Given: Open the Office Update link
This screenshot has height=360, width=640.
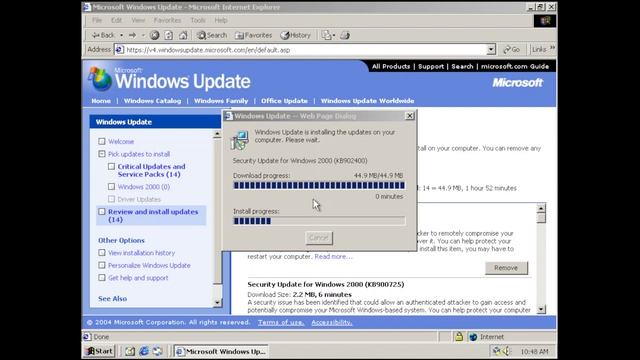Looking at the screenshot, I should coord(284,101).
